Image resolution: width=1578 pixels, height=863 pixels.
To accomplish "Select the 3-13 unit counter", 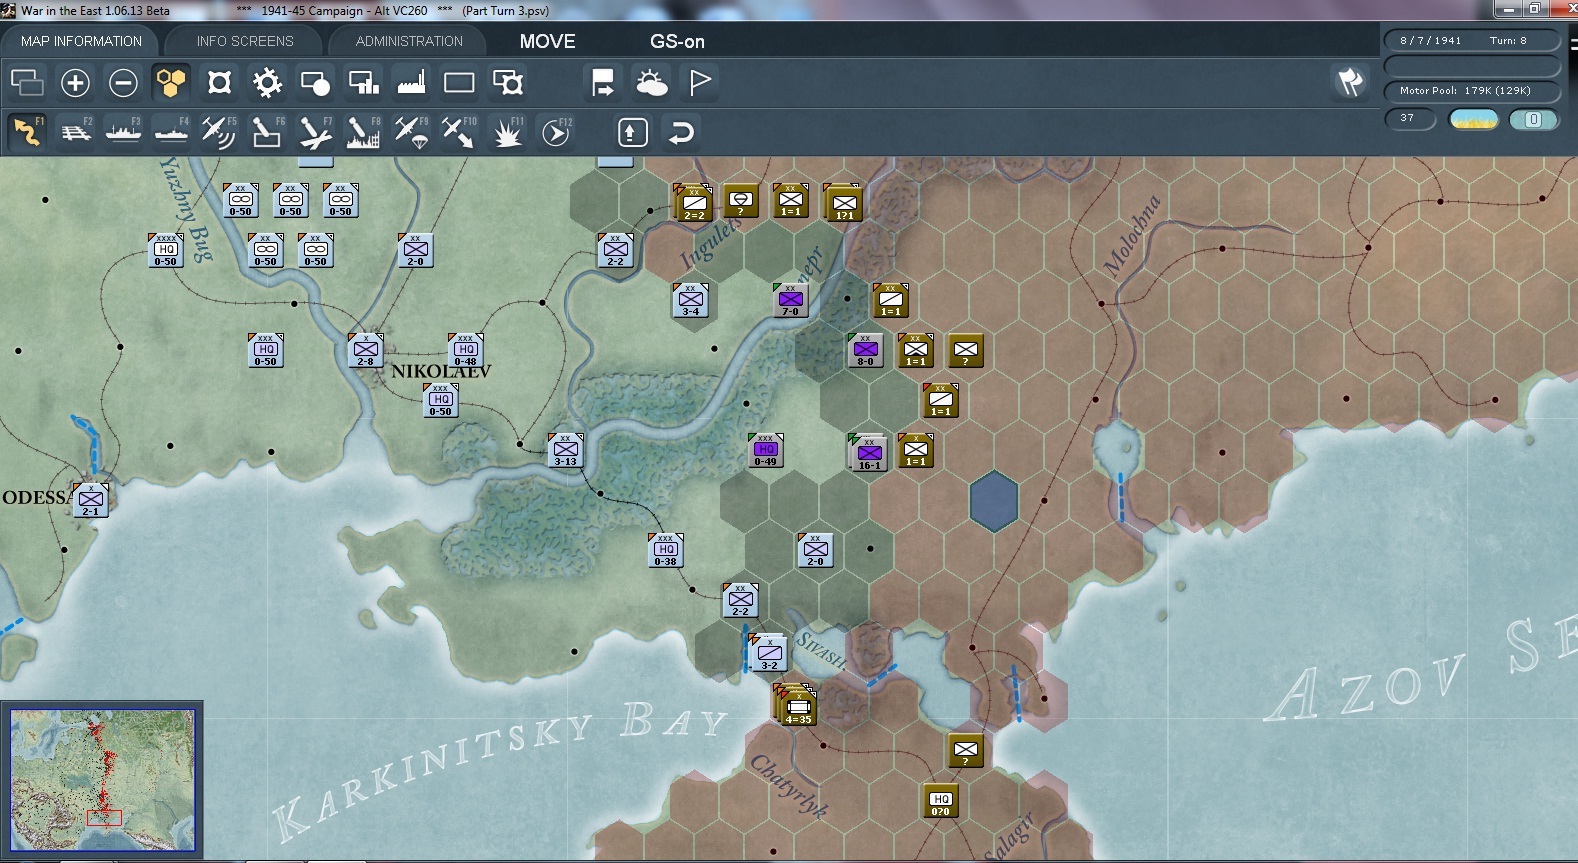I will point(565,450).
